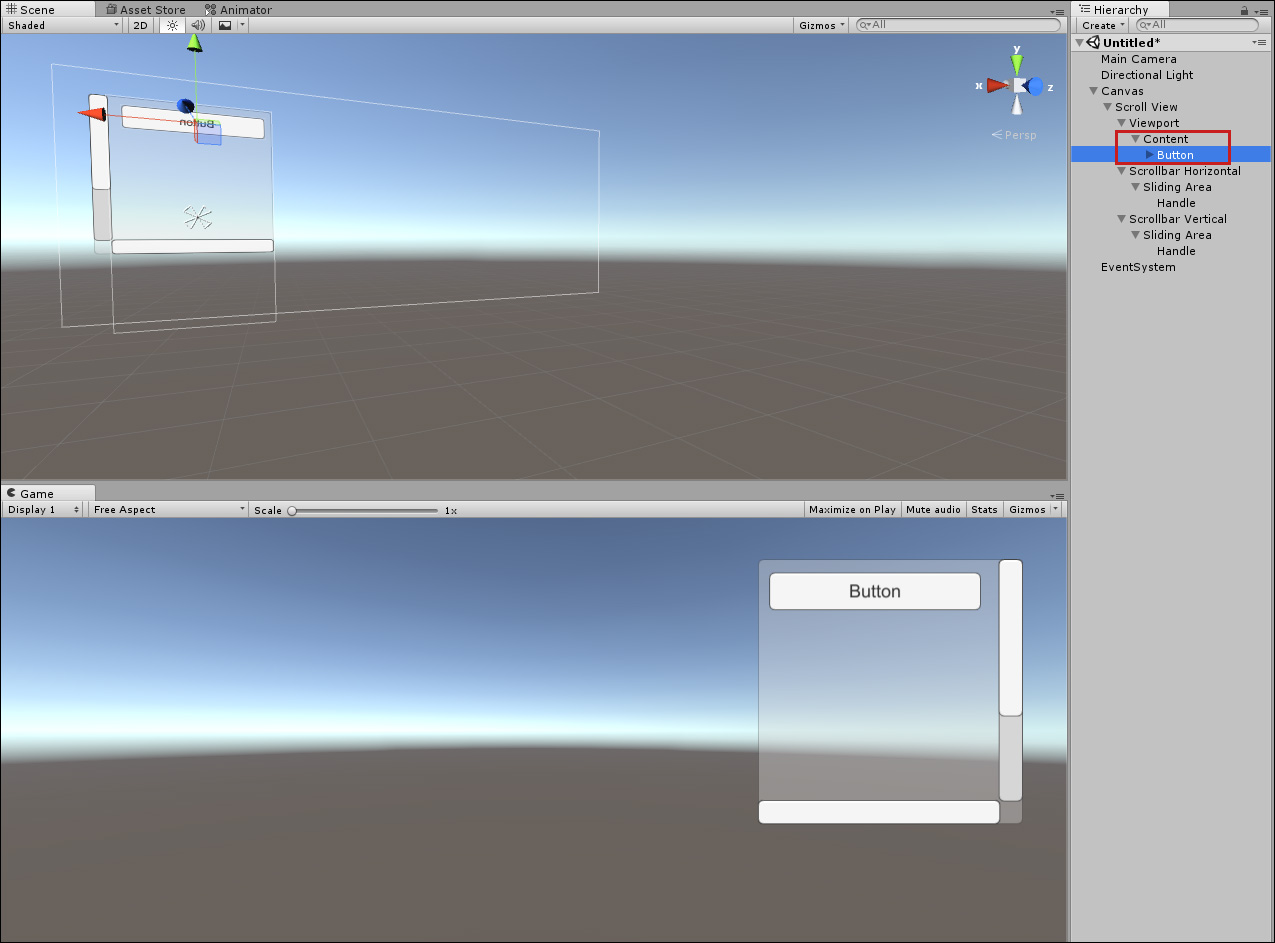Toggle scene effects image icon

pyautogui.click(x=225, y=25)
